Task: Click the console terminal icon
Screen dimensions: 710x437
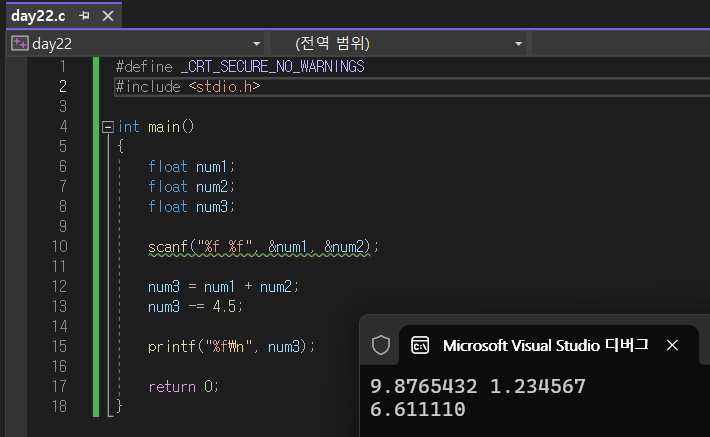Action: click(x=420, y=346)
